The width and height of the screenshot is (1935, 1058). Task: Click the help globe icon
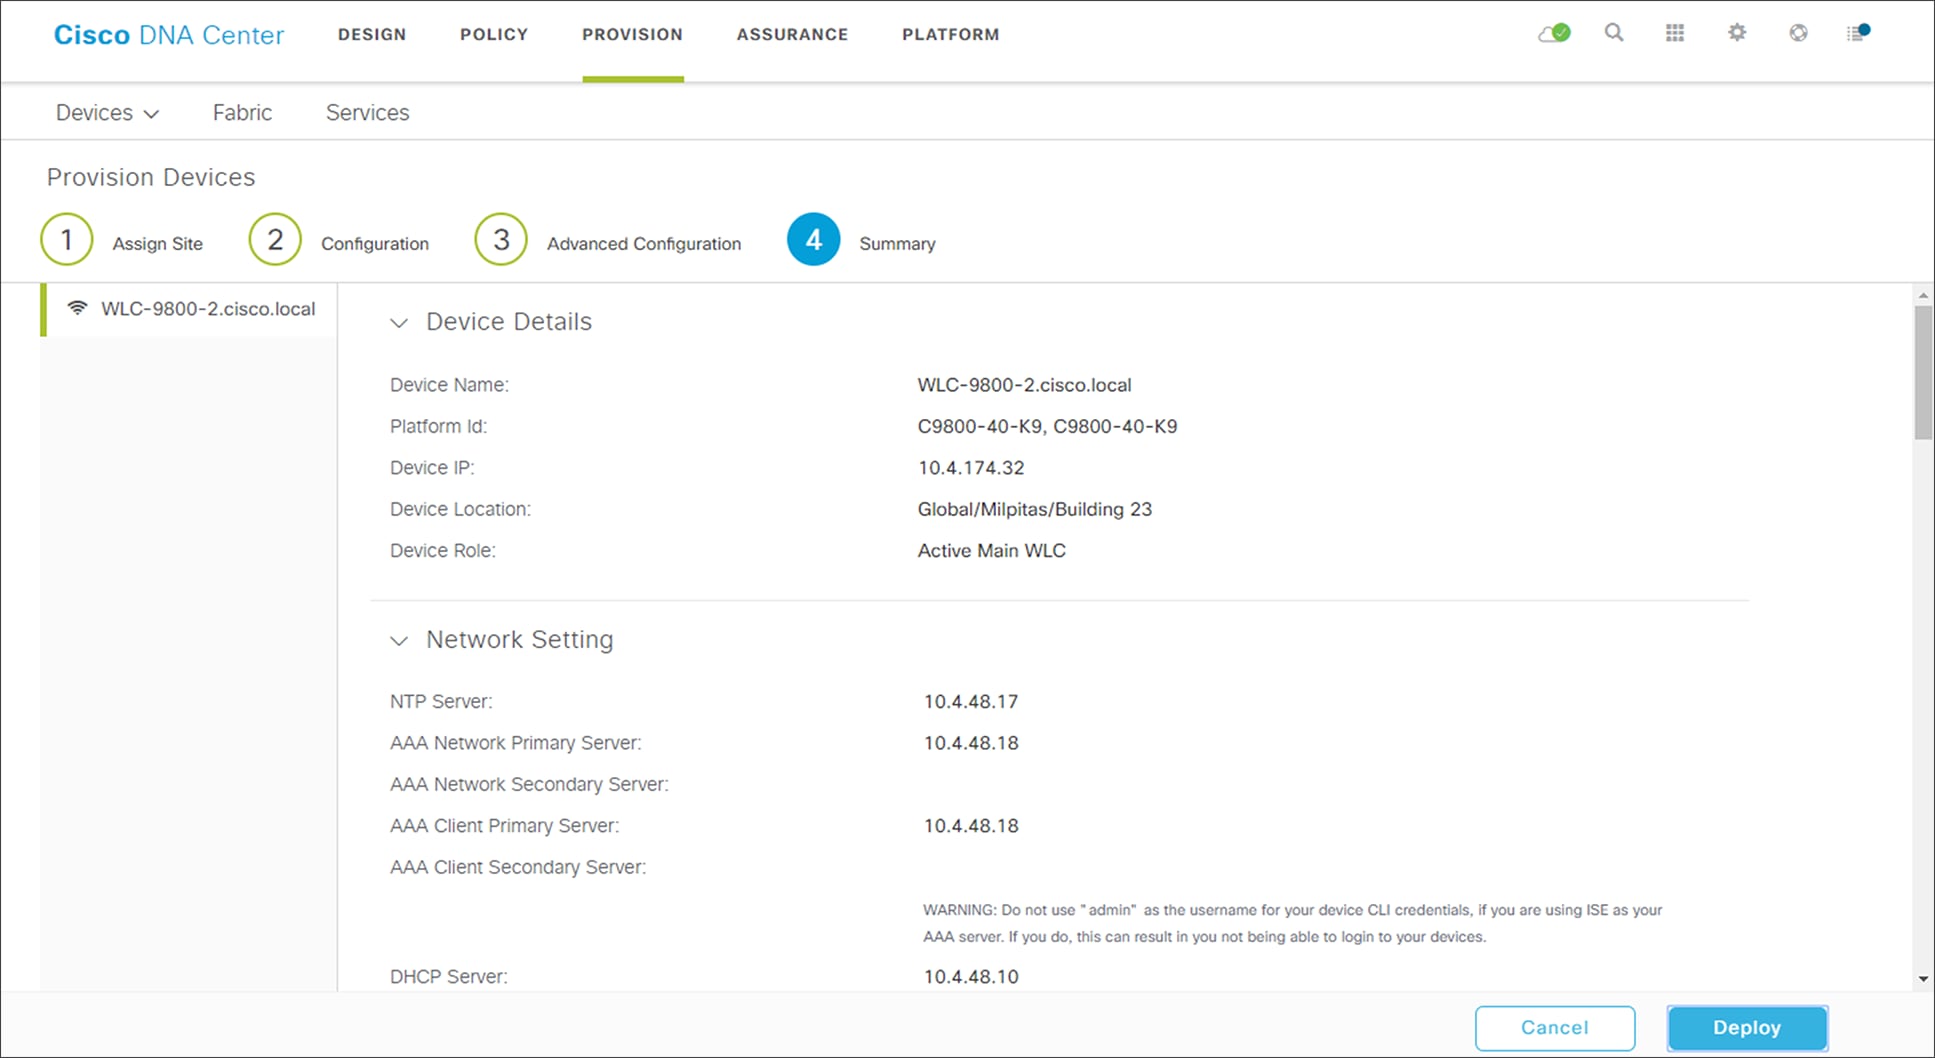1798,33
